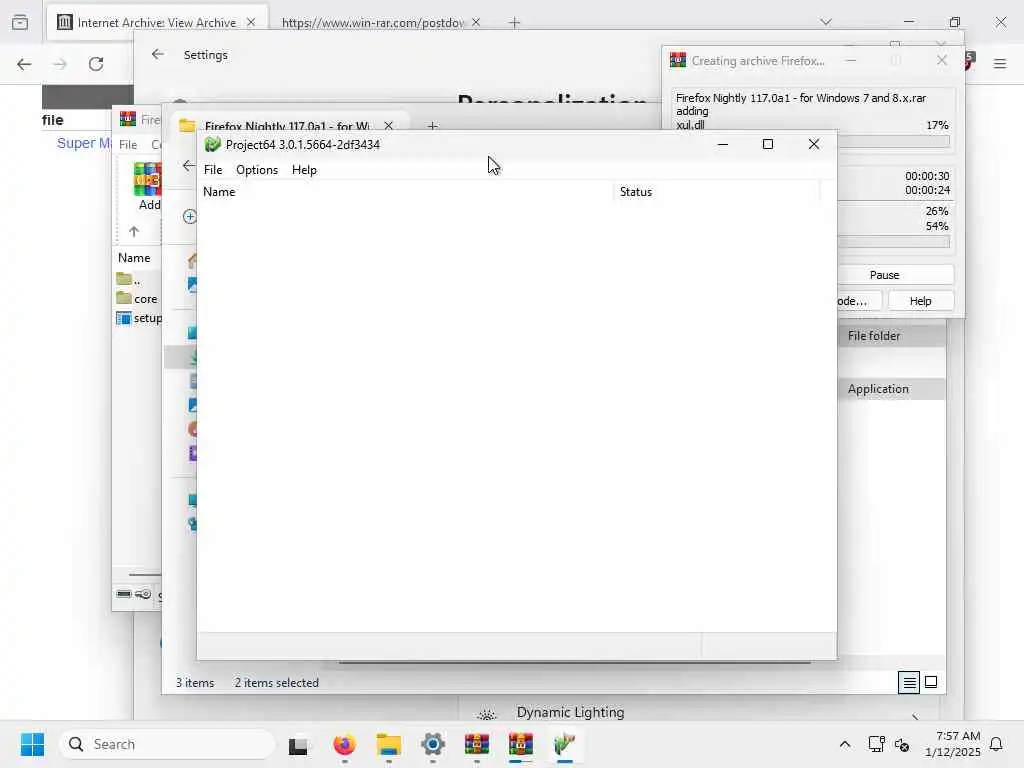The width and height of the screenshot is (1024, 768).
Task: Open the Windows Start menu
Action: 32,744
